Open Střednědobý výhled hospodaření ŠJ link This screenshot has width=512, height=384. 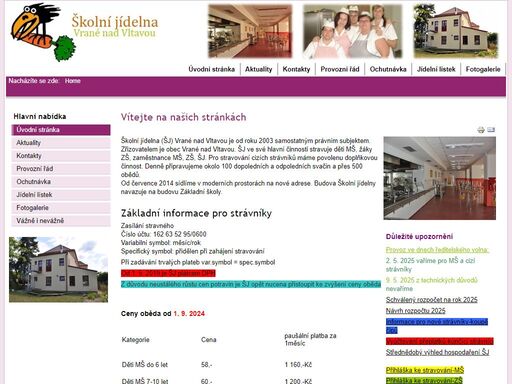438,352
